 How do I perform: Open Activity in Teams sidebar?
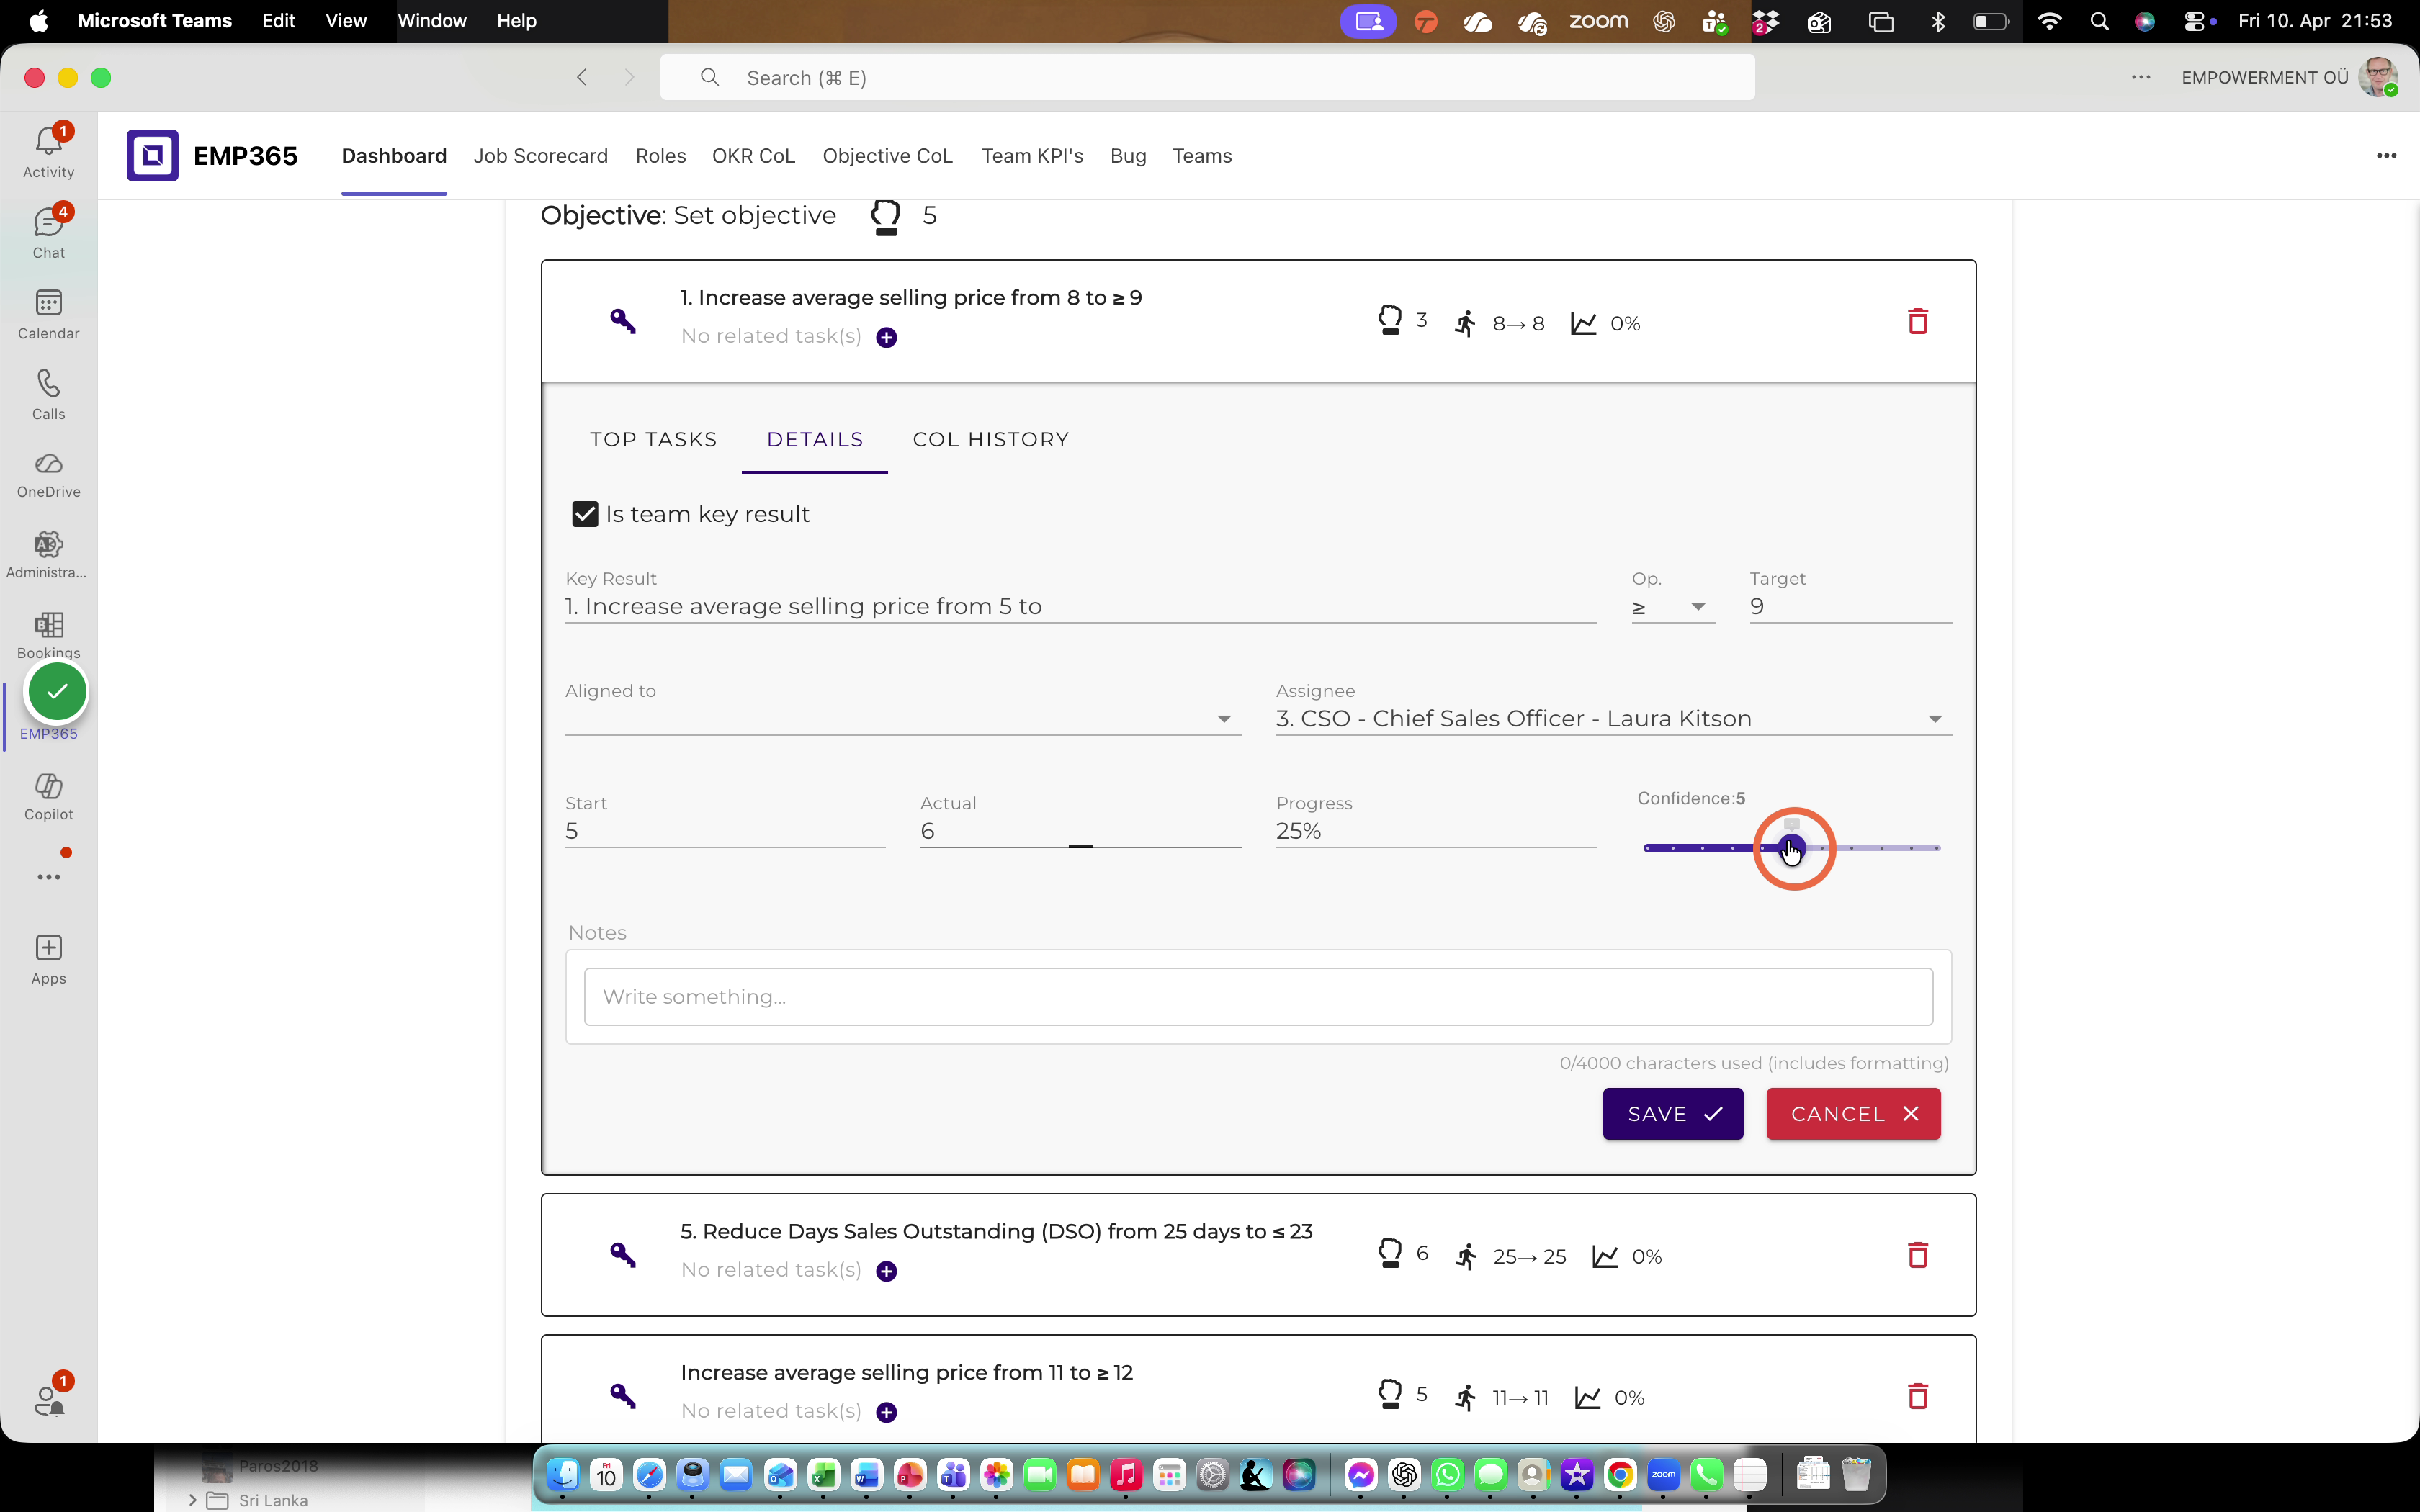click(48, 151)
